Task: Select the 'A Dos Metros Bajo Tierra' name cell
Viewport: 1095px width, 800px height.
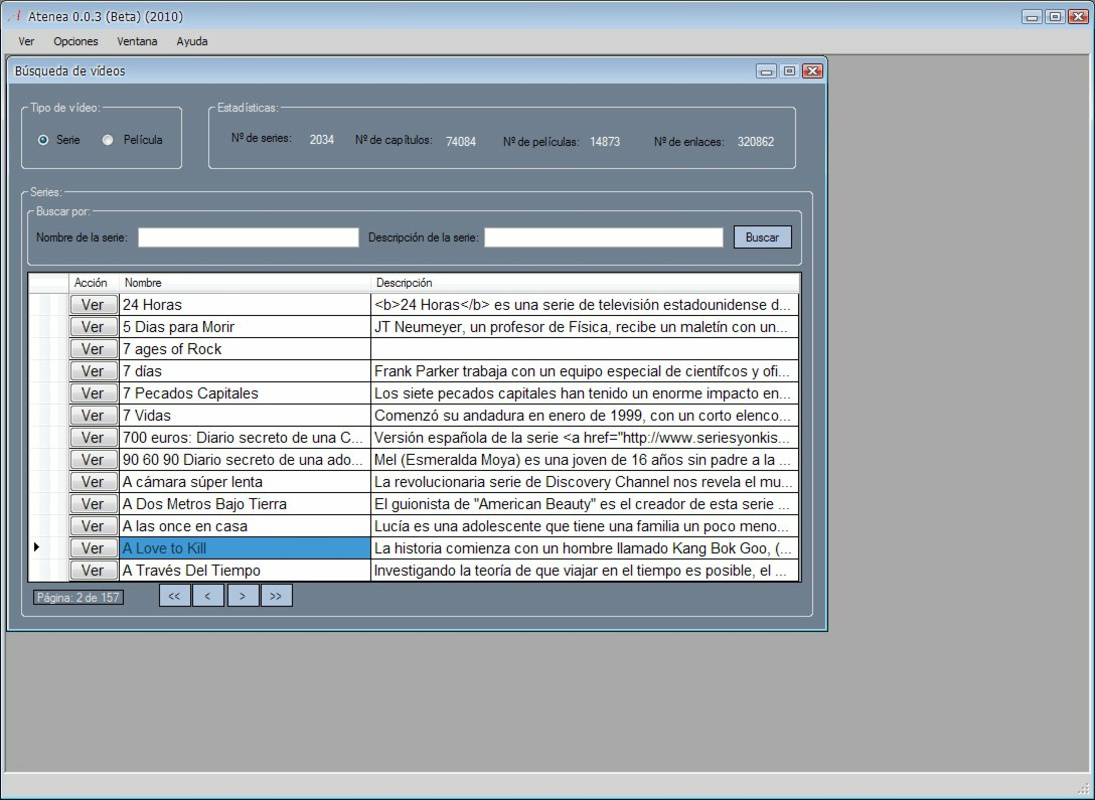Action: pos(244,504)
